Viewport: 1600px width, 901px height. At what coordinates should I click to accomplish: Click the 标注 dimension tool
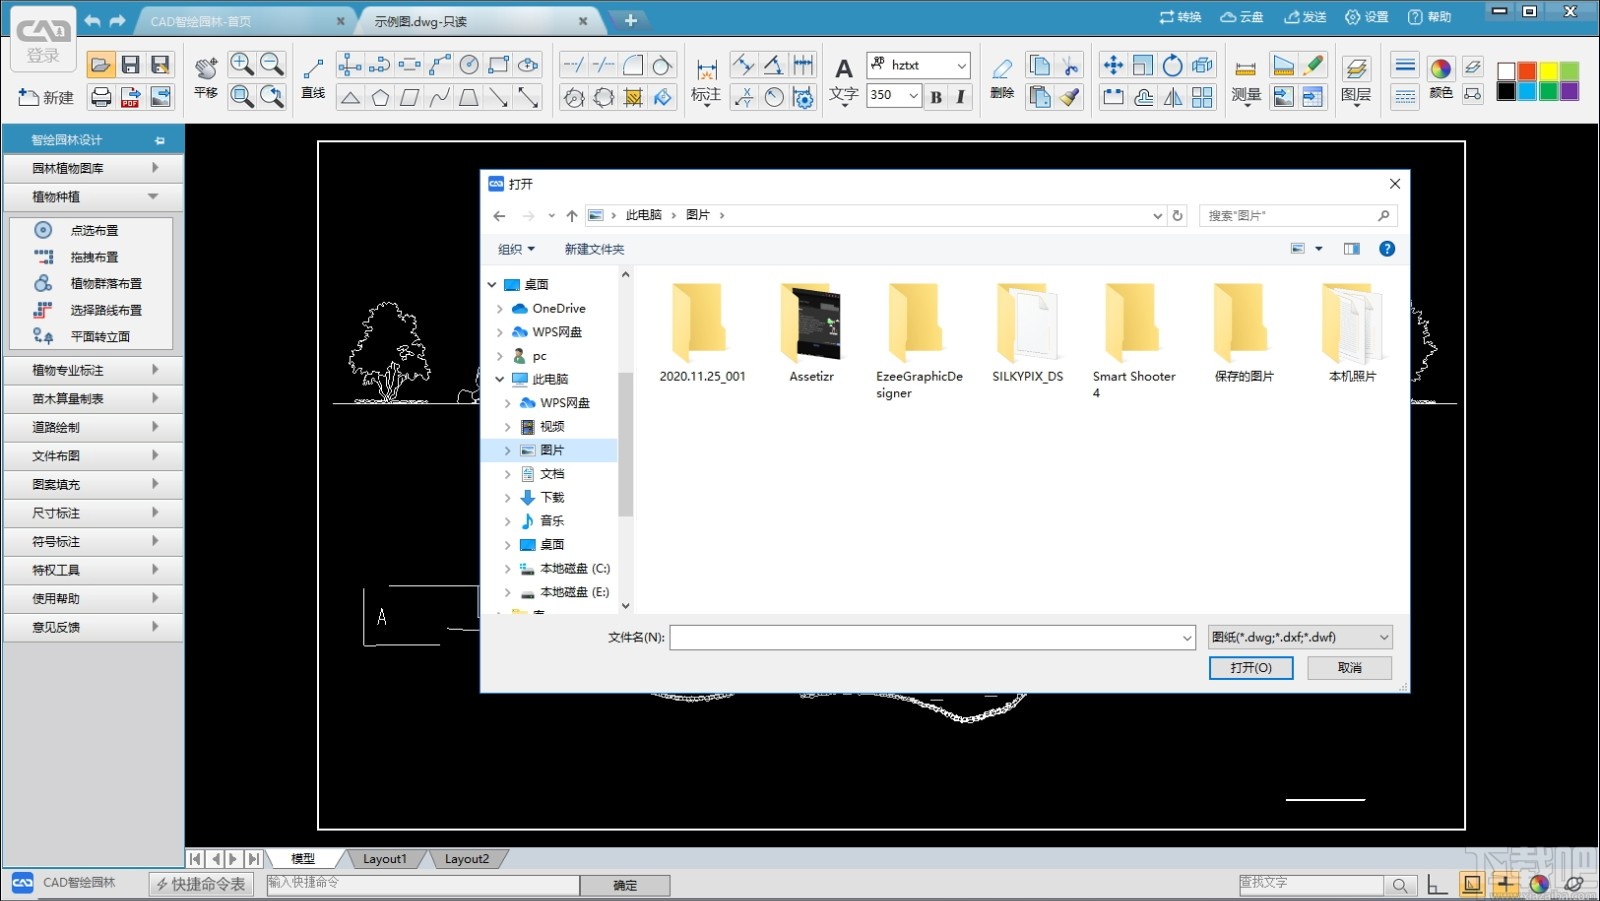[706, 80]
